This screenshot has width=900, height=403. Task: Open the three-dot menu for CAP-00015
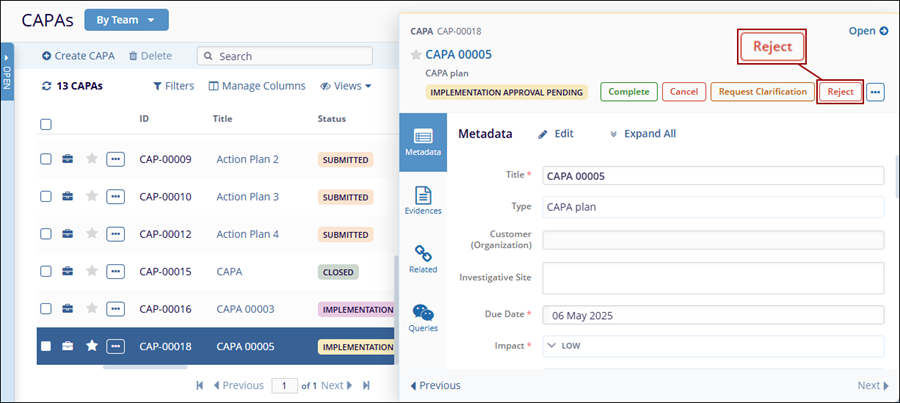[116, 271]
